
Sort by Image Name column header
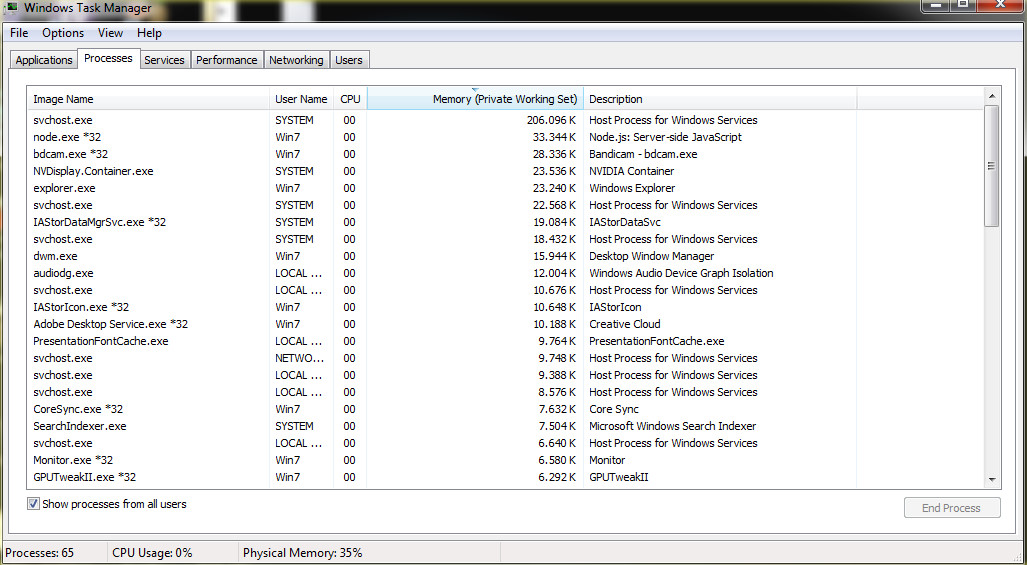pyautogui.click(x=148, y=99)
